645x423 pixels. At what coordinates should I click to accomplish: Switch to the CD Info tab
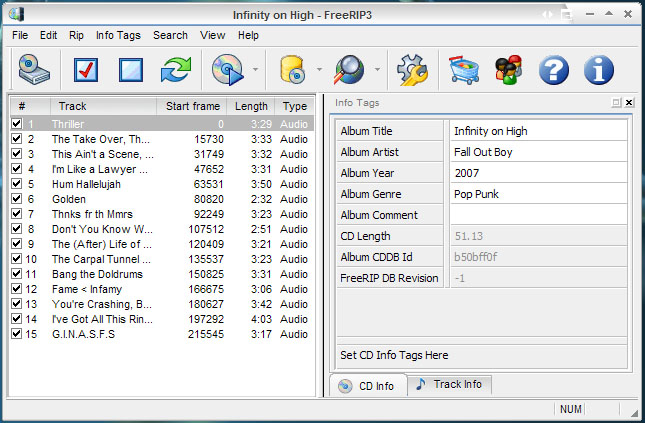pos(368,386)
